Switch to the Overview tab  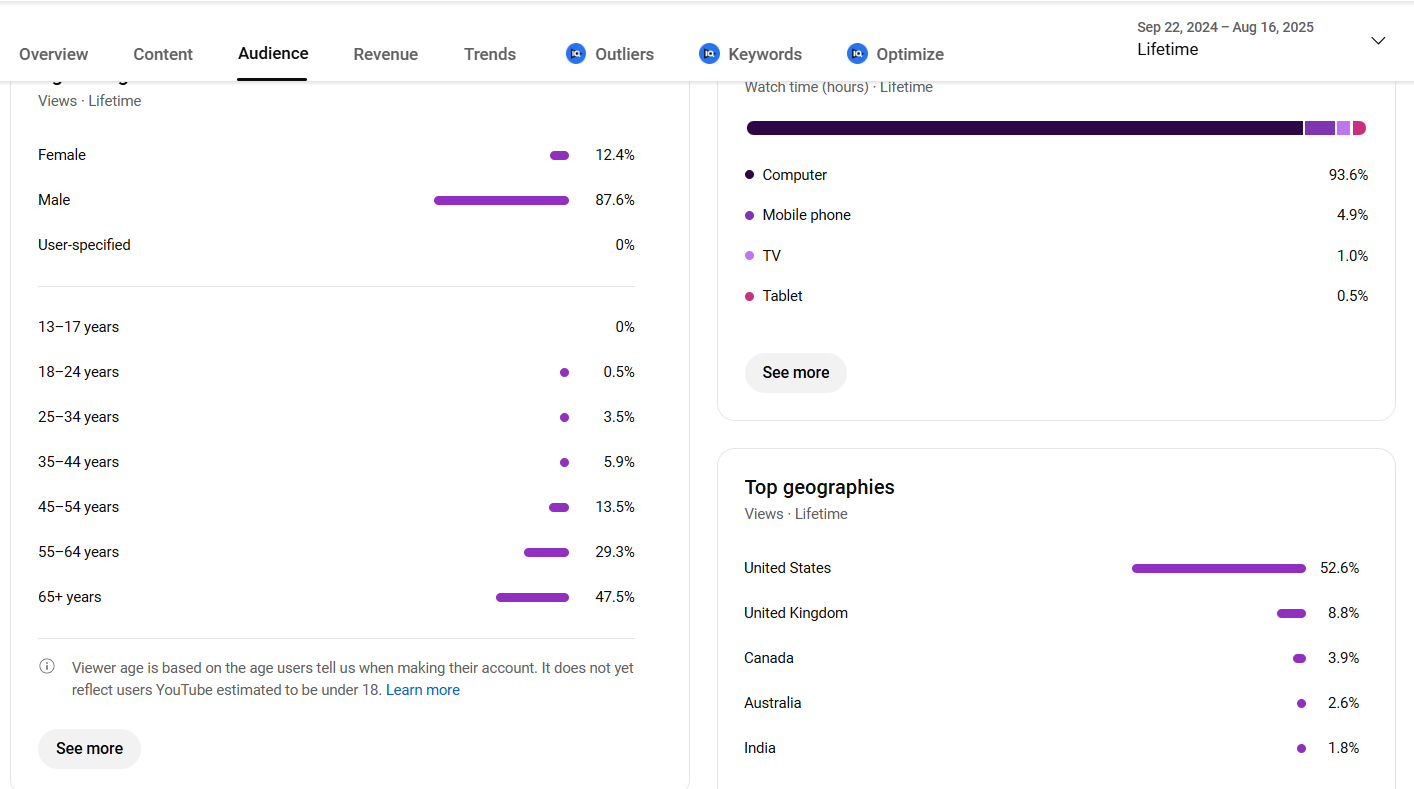click(53, 54)
